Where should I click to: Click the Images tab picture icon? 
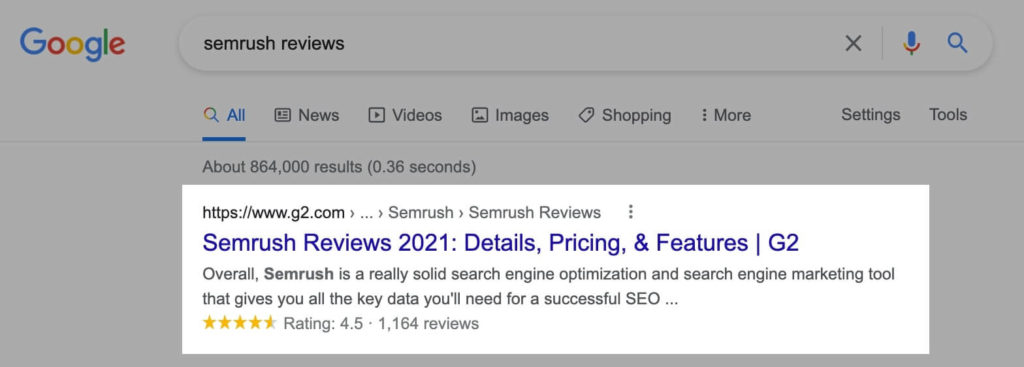point(479,116)
